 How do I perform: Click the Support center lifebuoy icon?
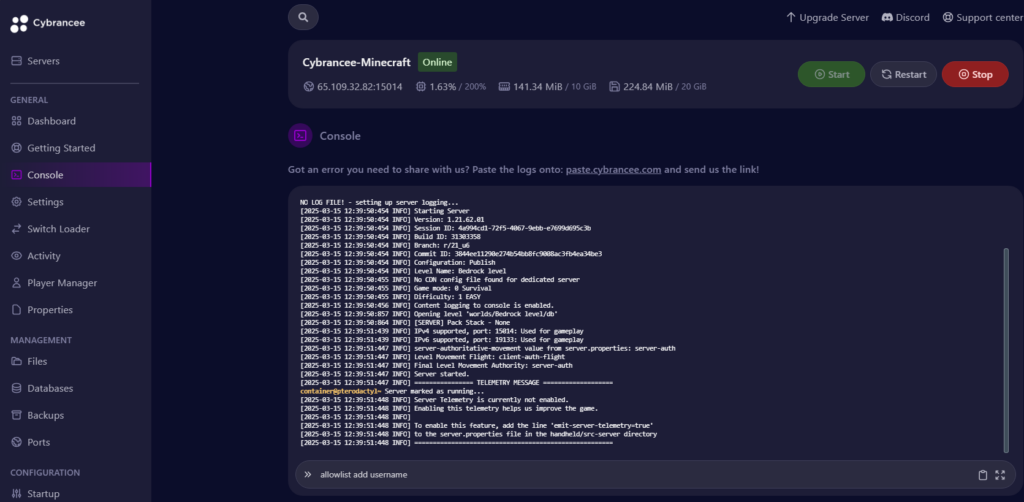(x=948, y=18)
